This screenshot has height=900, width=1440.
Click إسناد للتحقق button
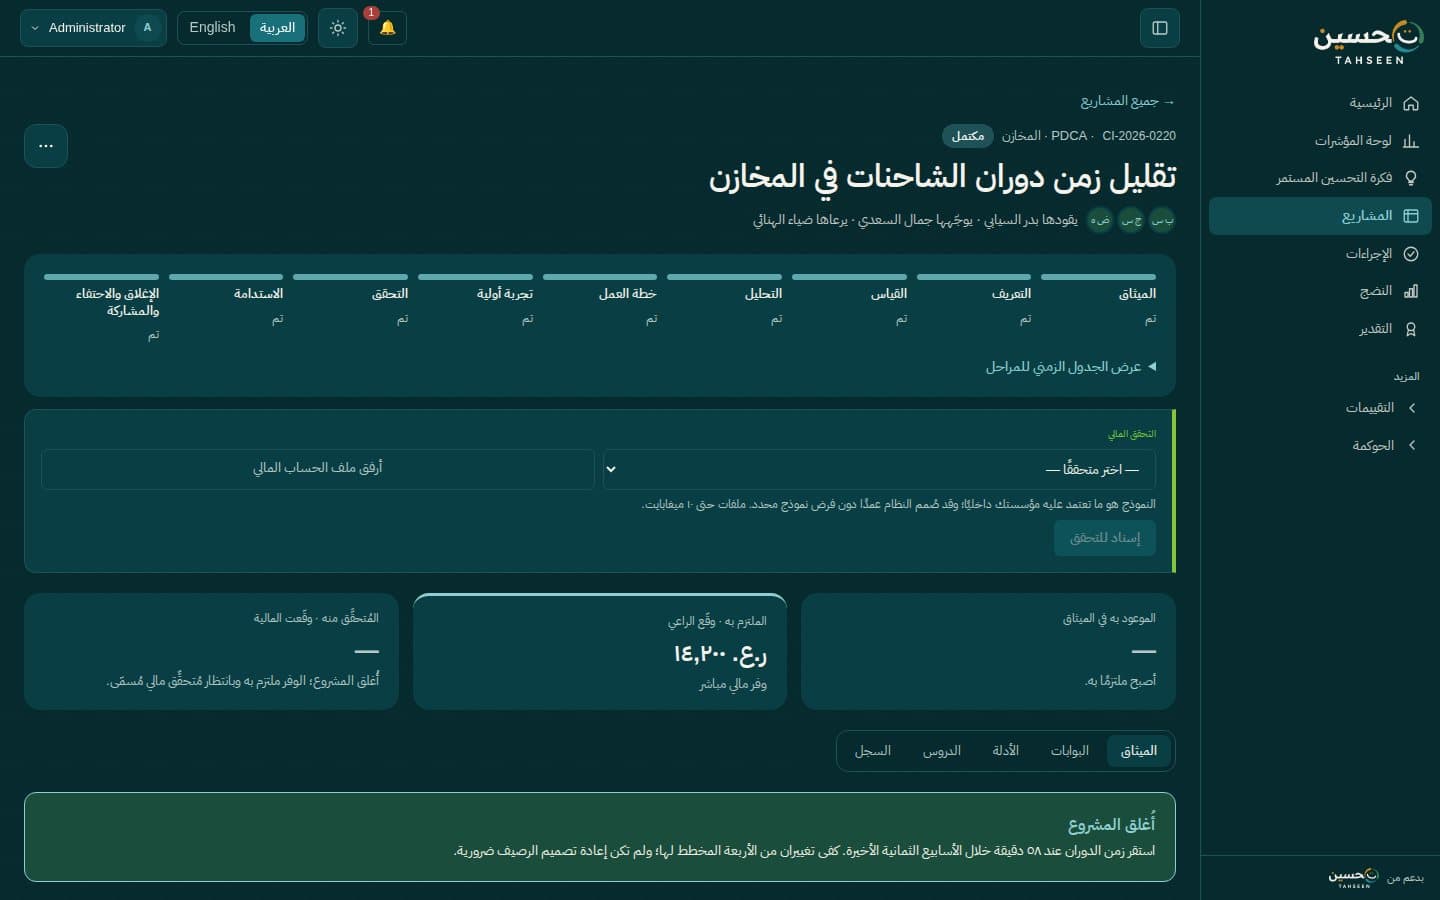coord(1105,538)
